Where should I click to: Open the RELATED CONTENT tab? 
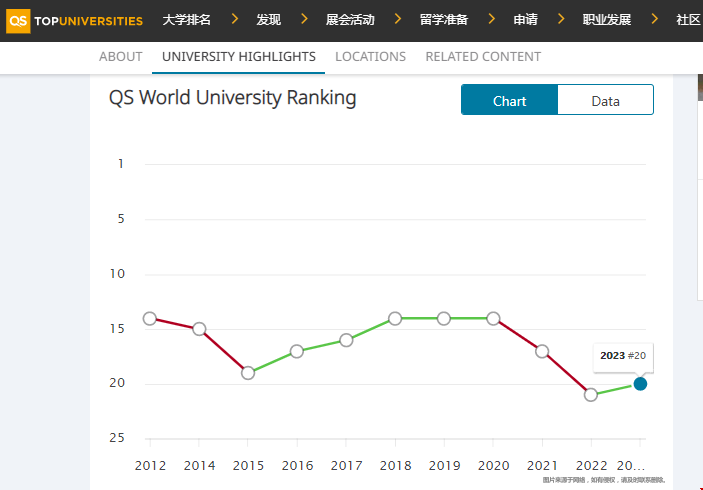(483, 57)
